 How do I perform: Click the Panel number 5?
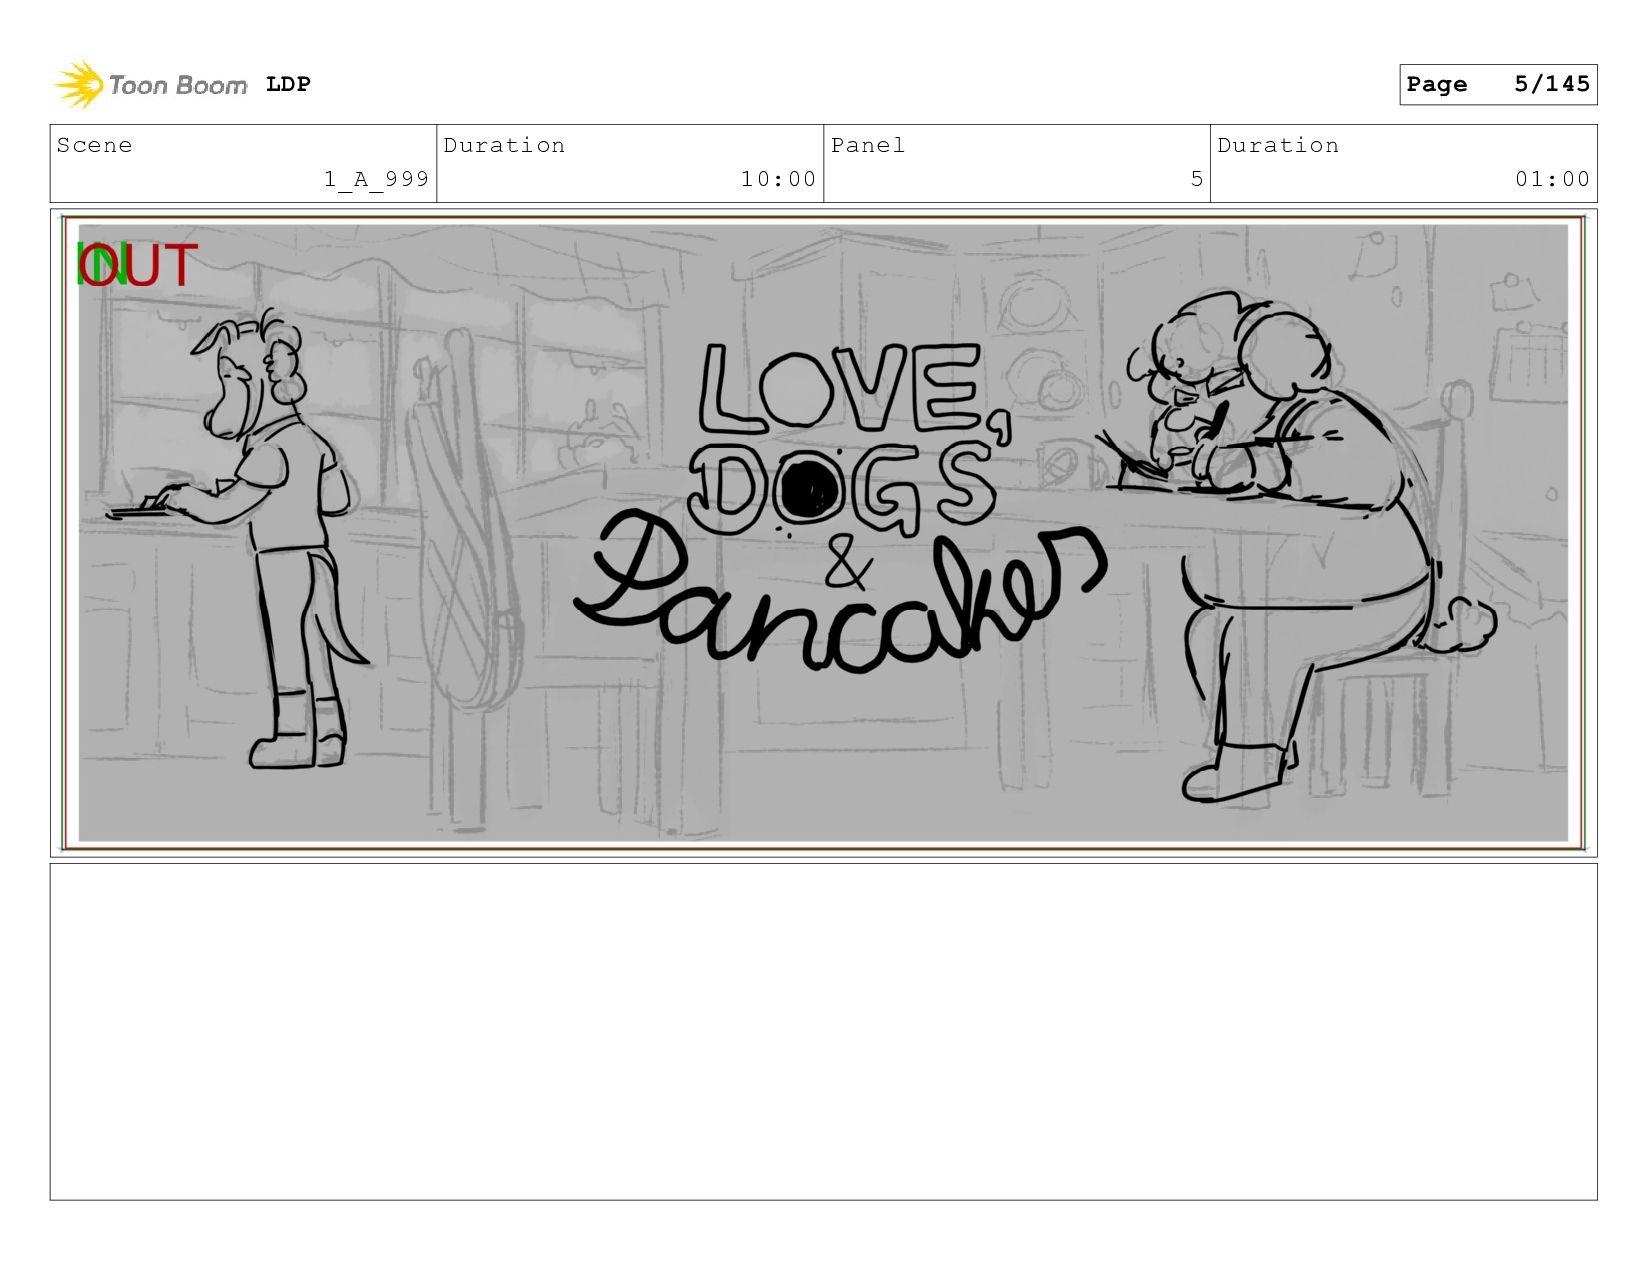pyautogui.click(x=1196, y=179)
